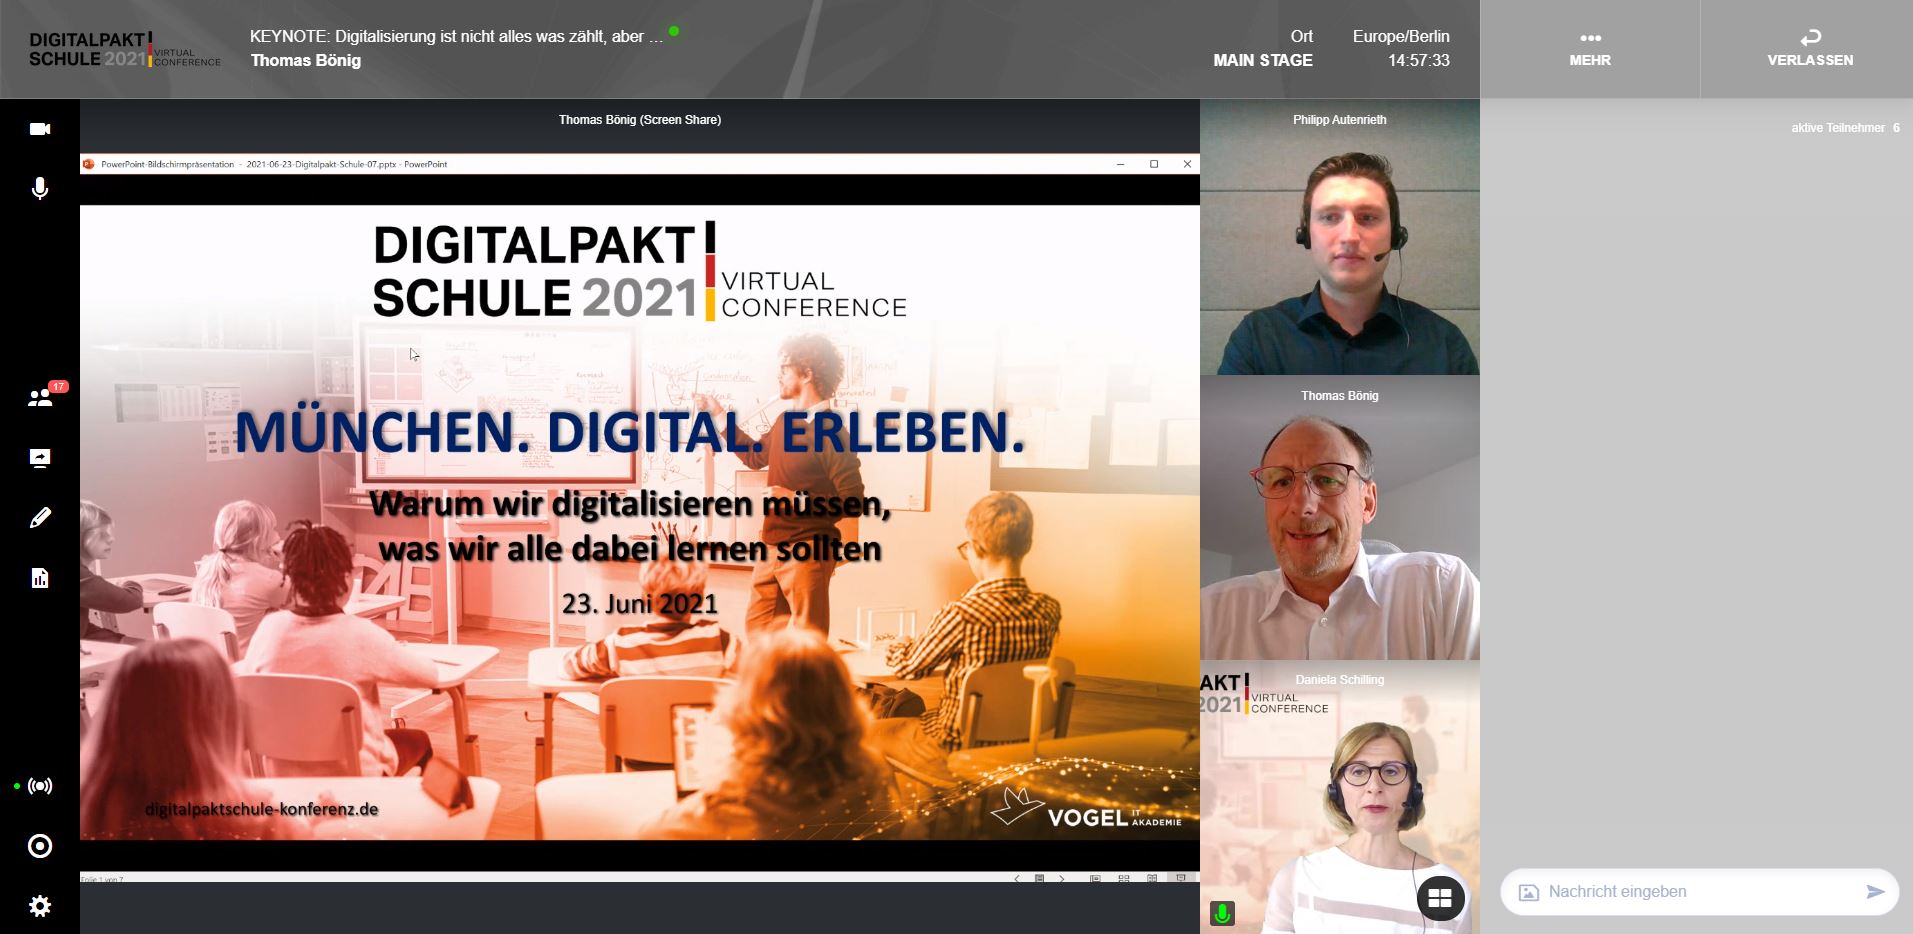The image size is (1913, 934).
Task: Minimize the shared PowerPoint window
Action: tap(1121, 164)
